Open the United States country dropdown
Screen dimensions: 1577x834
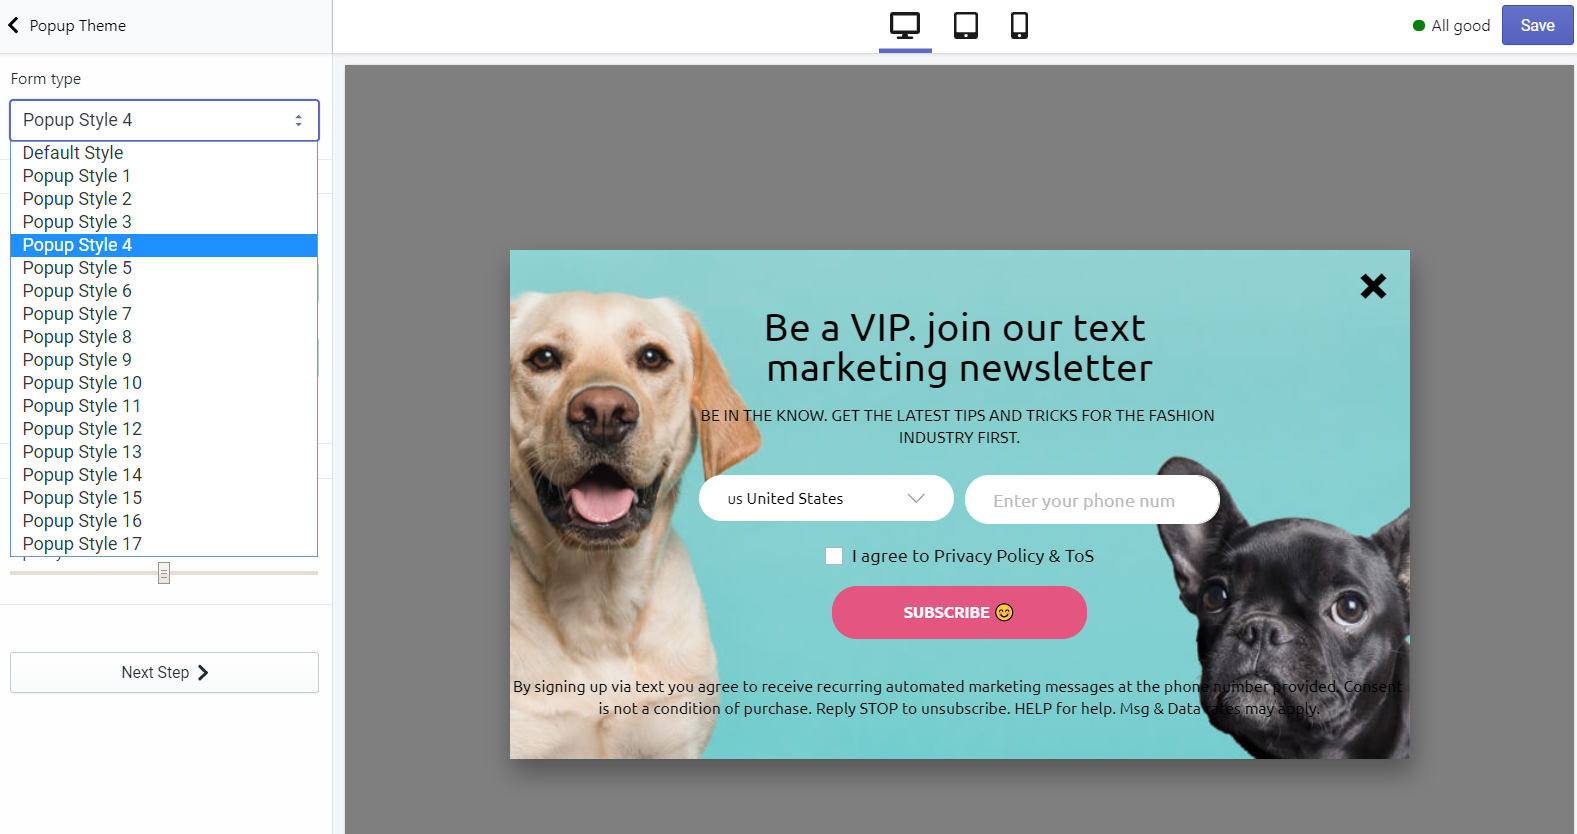click(826, 498)
